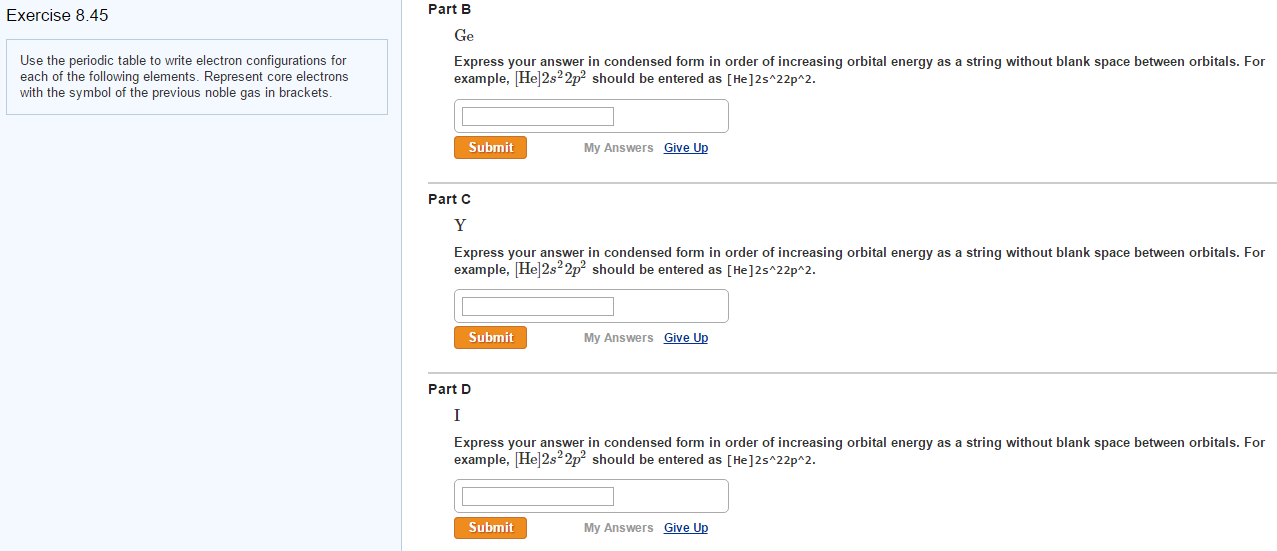1277x551 pixels.
Task: Select the Part D heading
Action: pyautogui.click(x=449, y=389)
